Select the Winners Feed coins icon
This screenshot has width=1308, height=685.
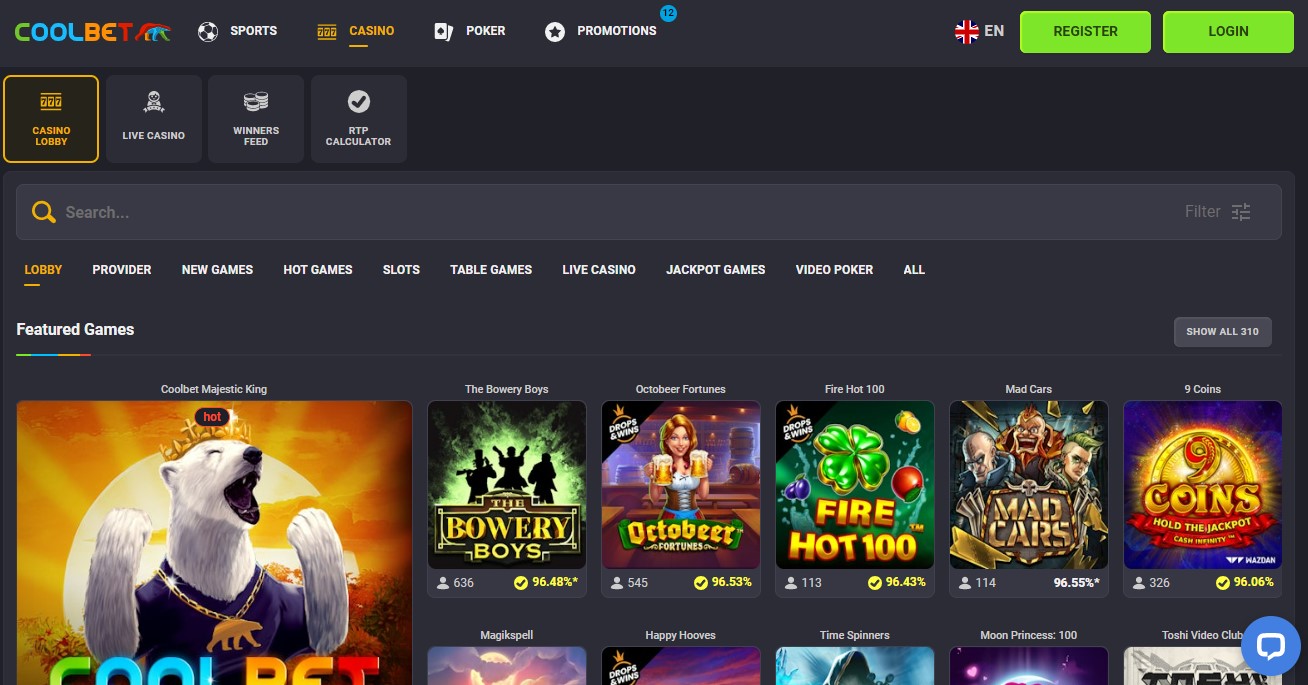(256, 101)
